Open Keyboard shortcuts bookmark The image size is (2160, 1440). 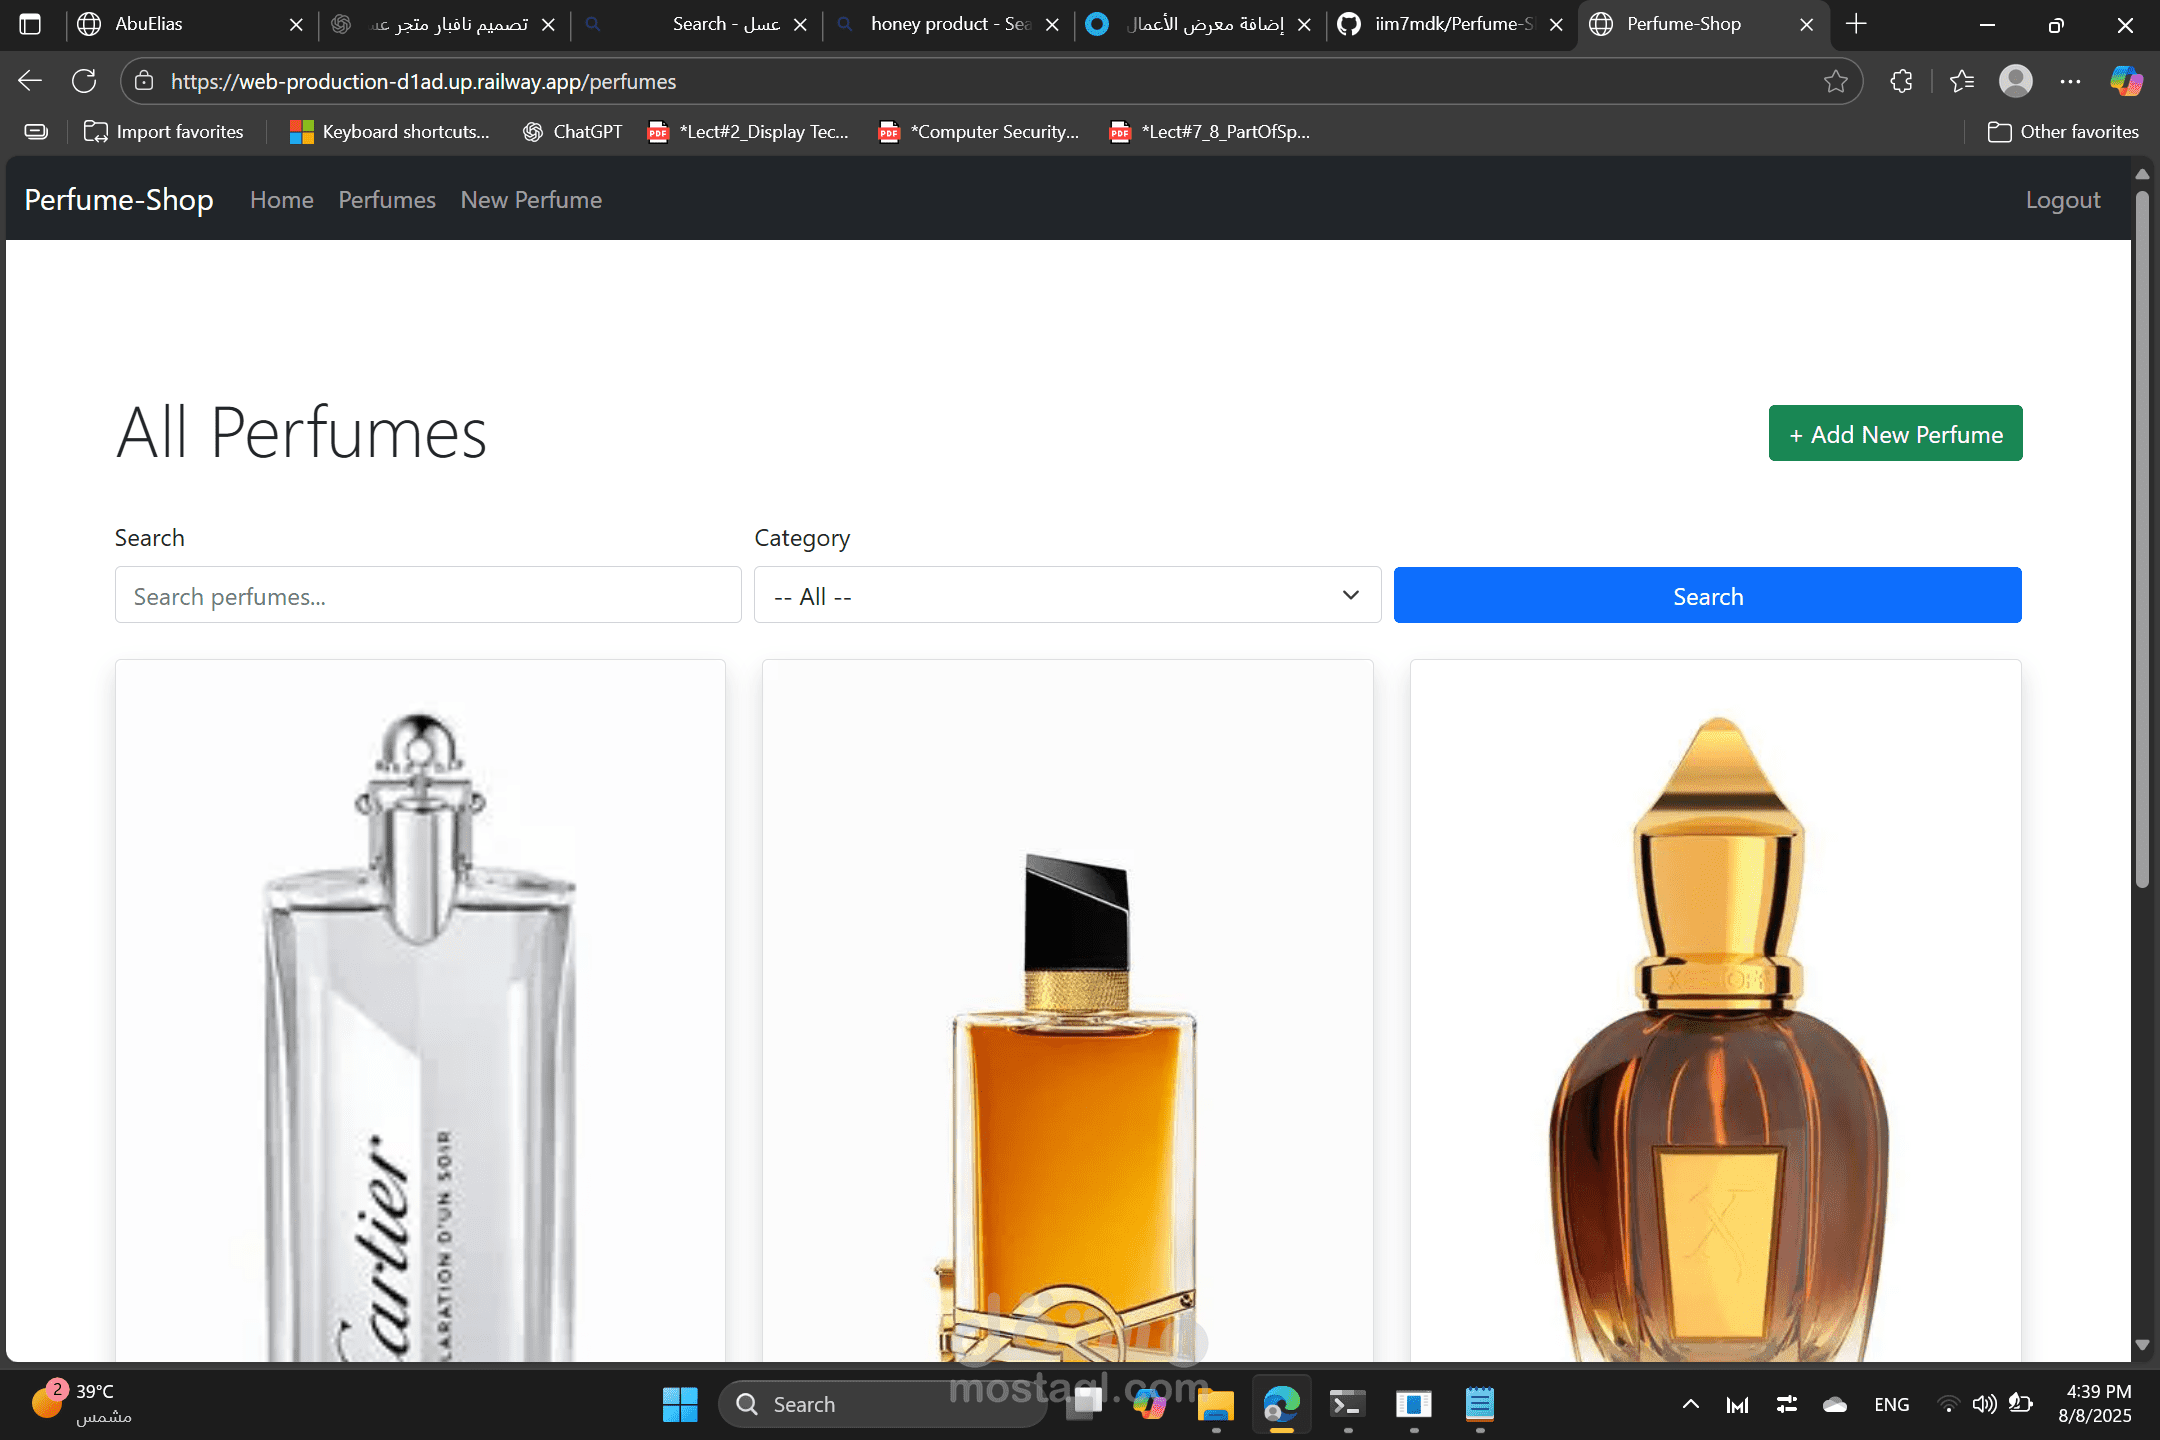tap(389, 132)
